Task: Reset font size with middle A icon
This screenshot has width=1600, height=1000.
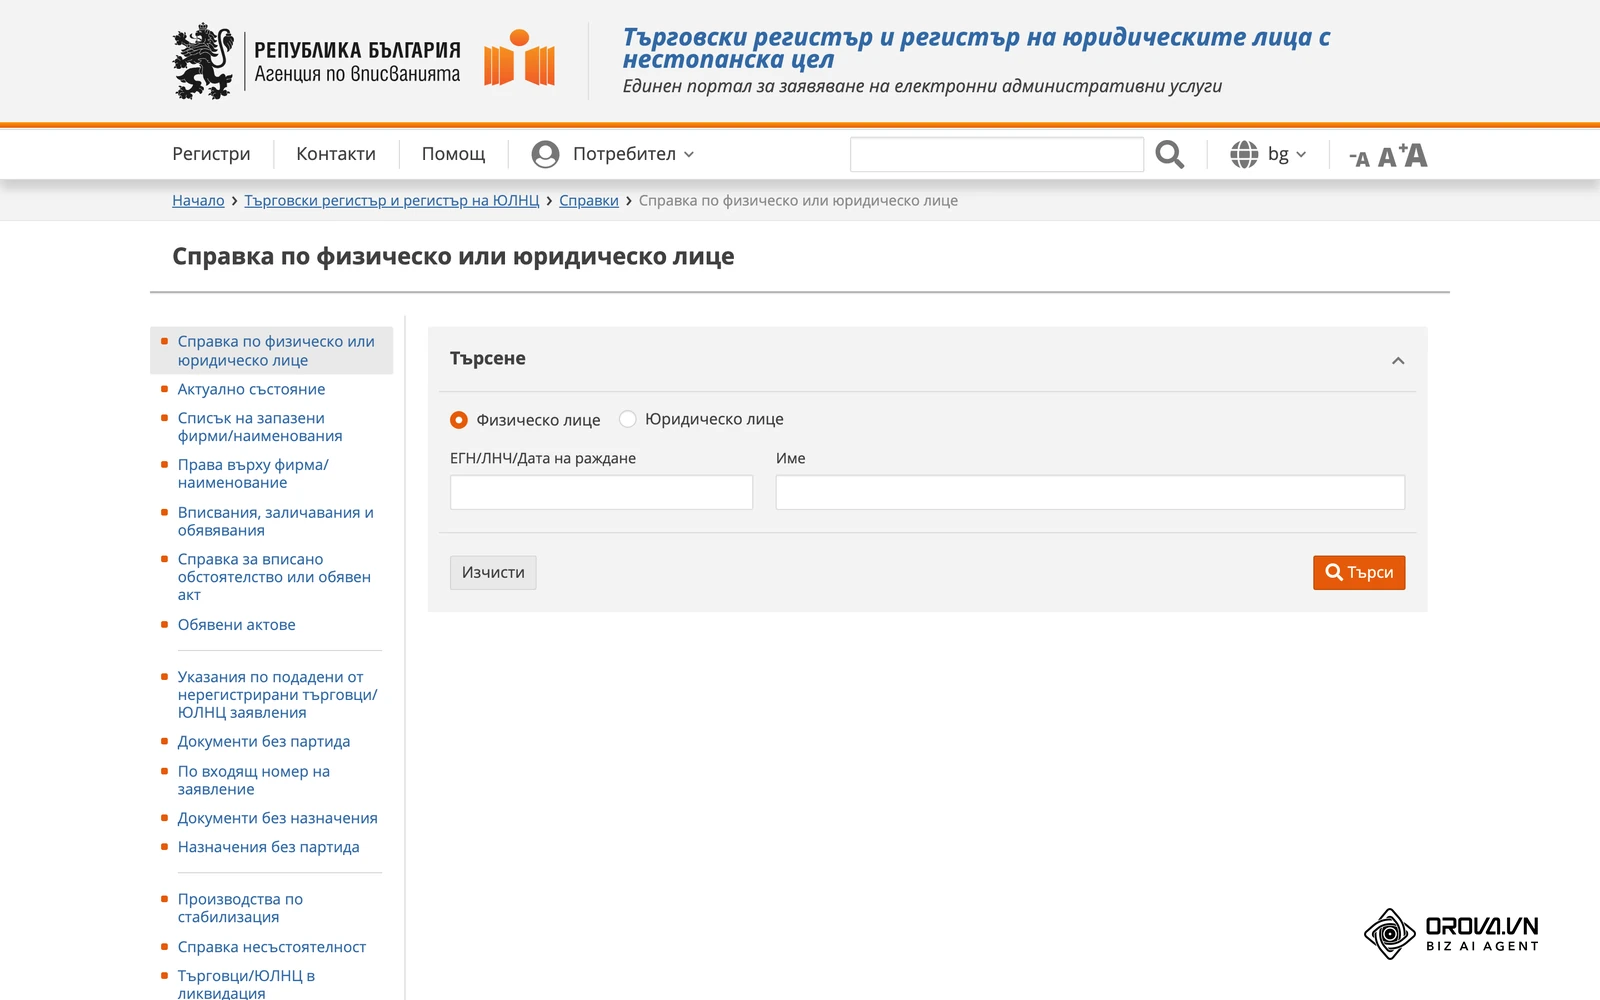Action: point(1387,157)
